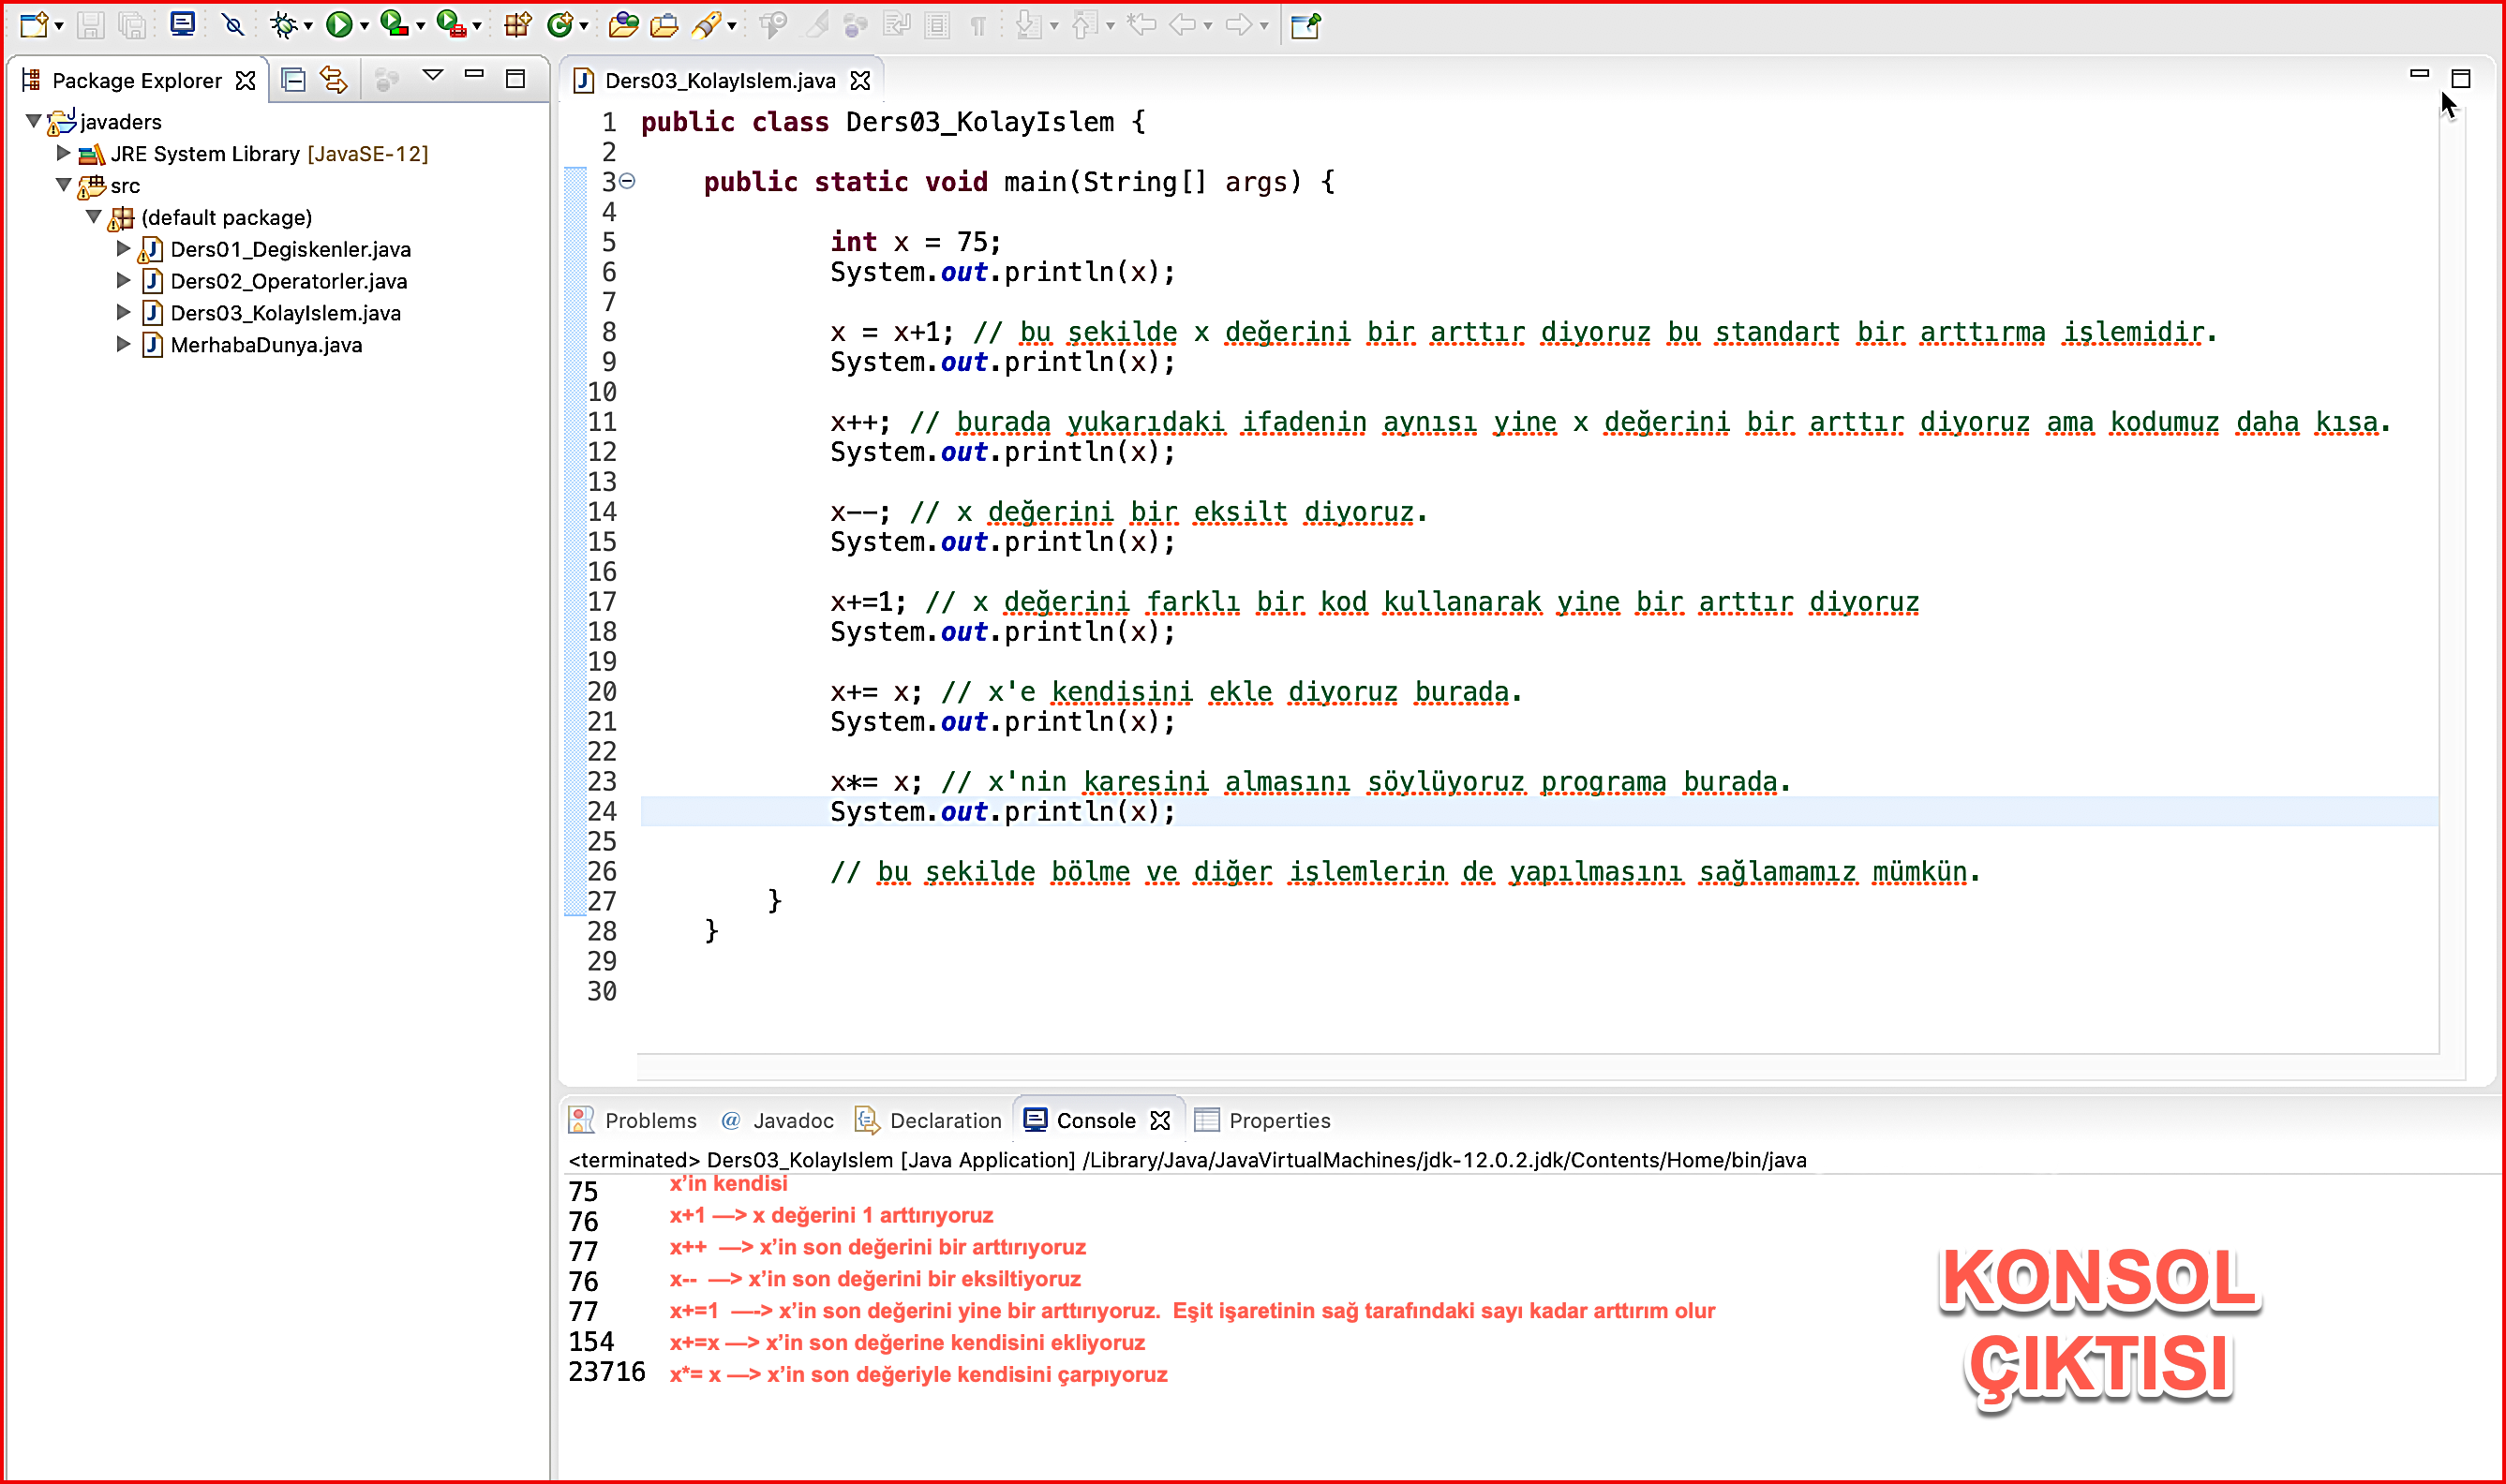Viewport: 2506px width, 1484px height.
Task: Close the Package Explorer tab
Action: [x=246, y=81]
